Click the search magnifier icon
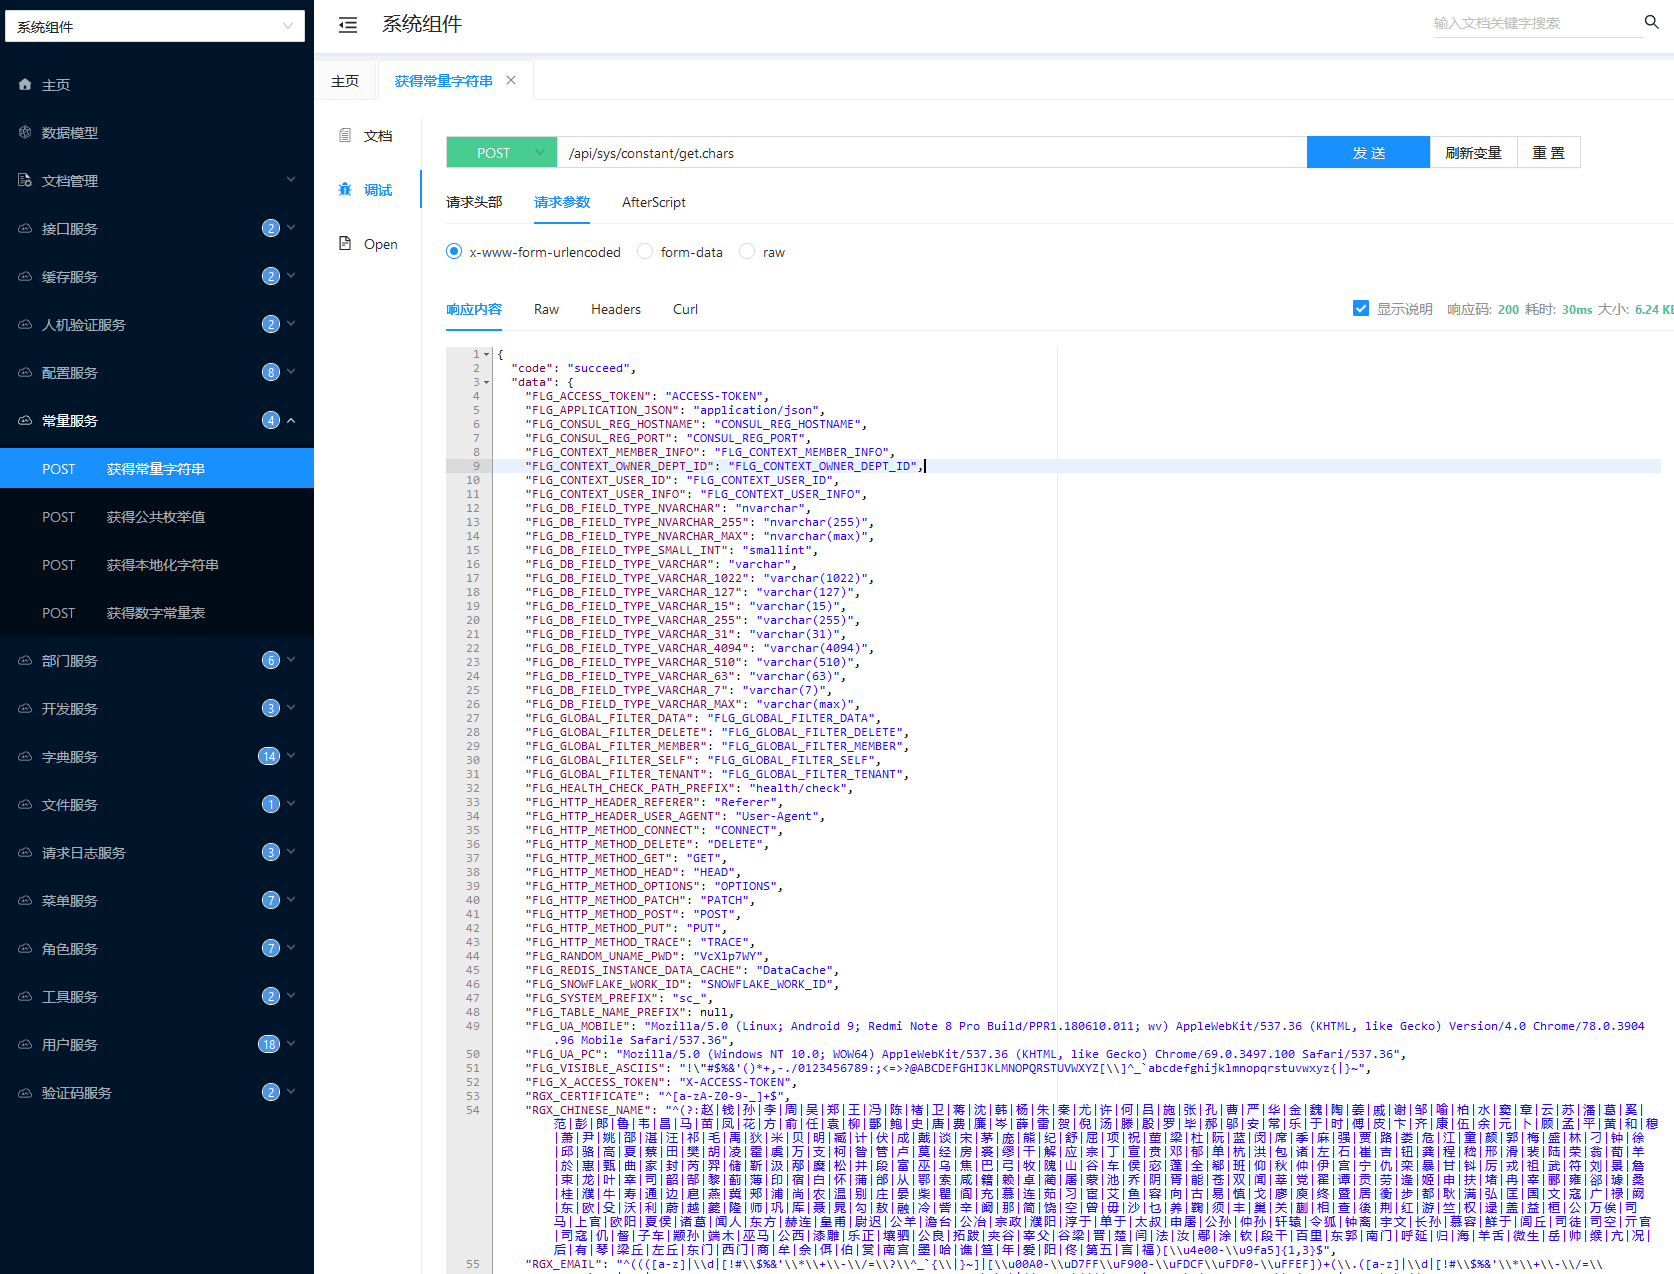The image size is (1674, 1274). point(1652,22)
